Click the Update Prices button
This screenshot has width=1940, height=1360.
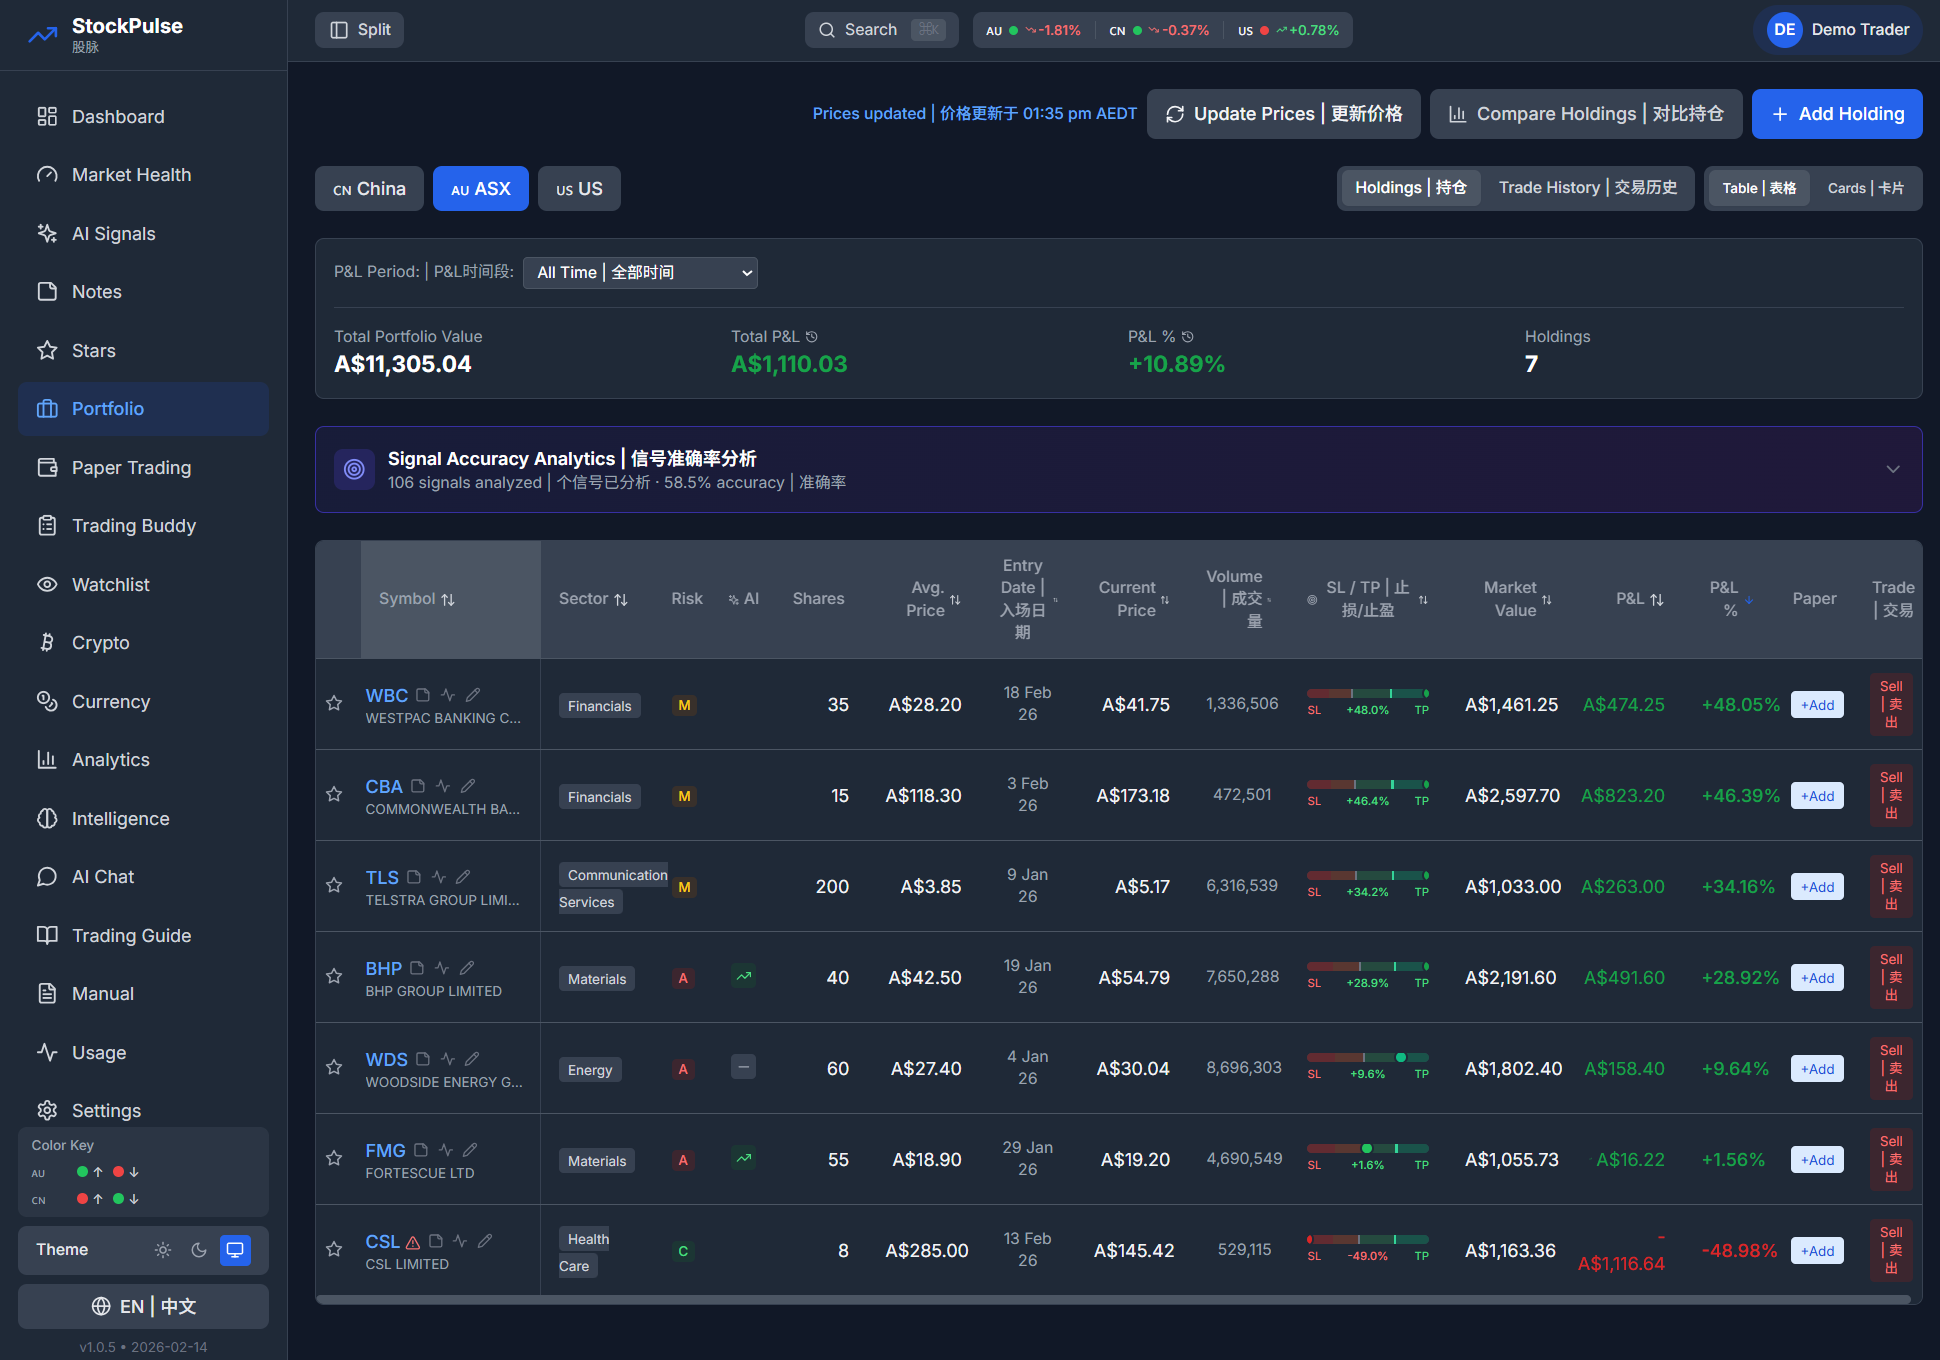pos(1283,113)
